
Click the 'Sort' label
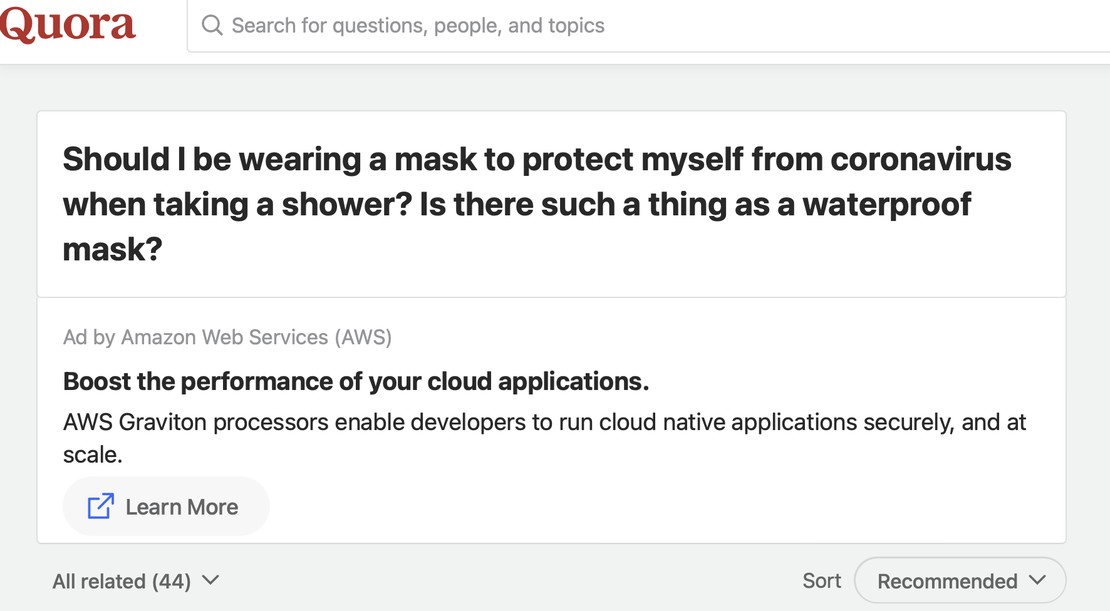(x=822, y=581)
